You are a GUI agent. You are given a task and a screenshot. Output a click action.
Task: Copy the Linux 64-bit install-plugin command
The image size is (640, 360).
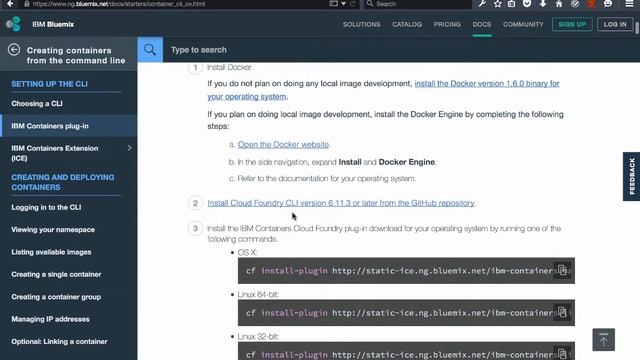click(562, 312)
